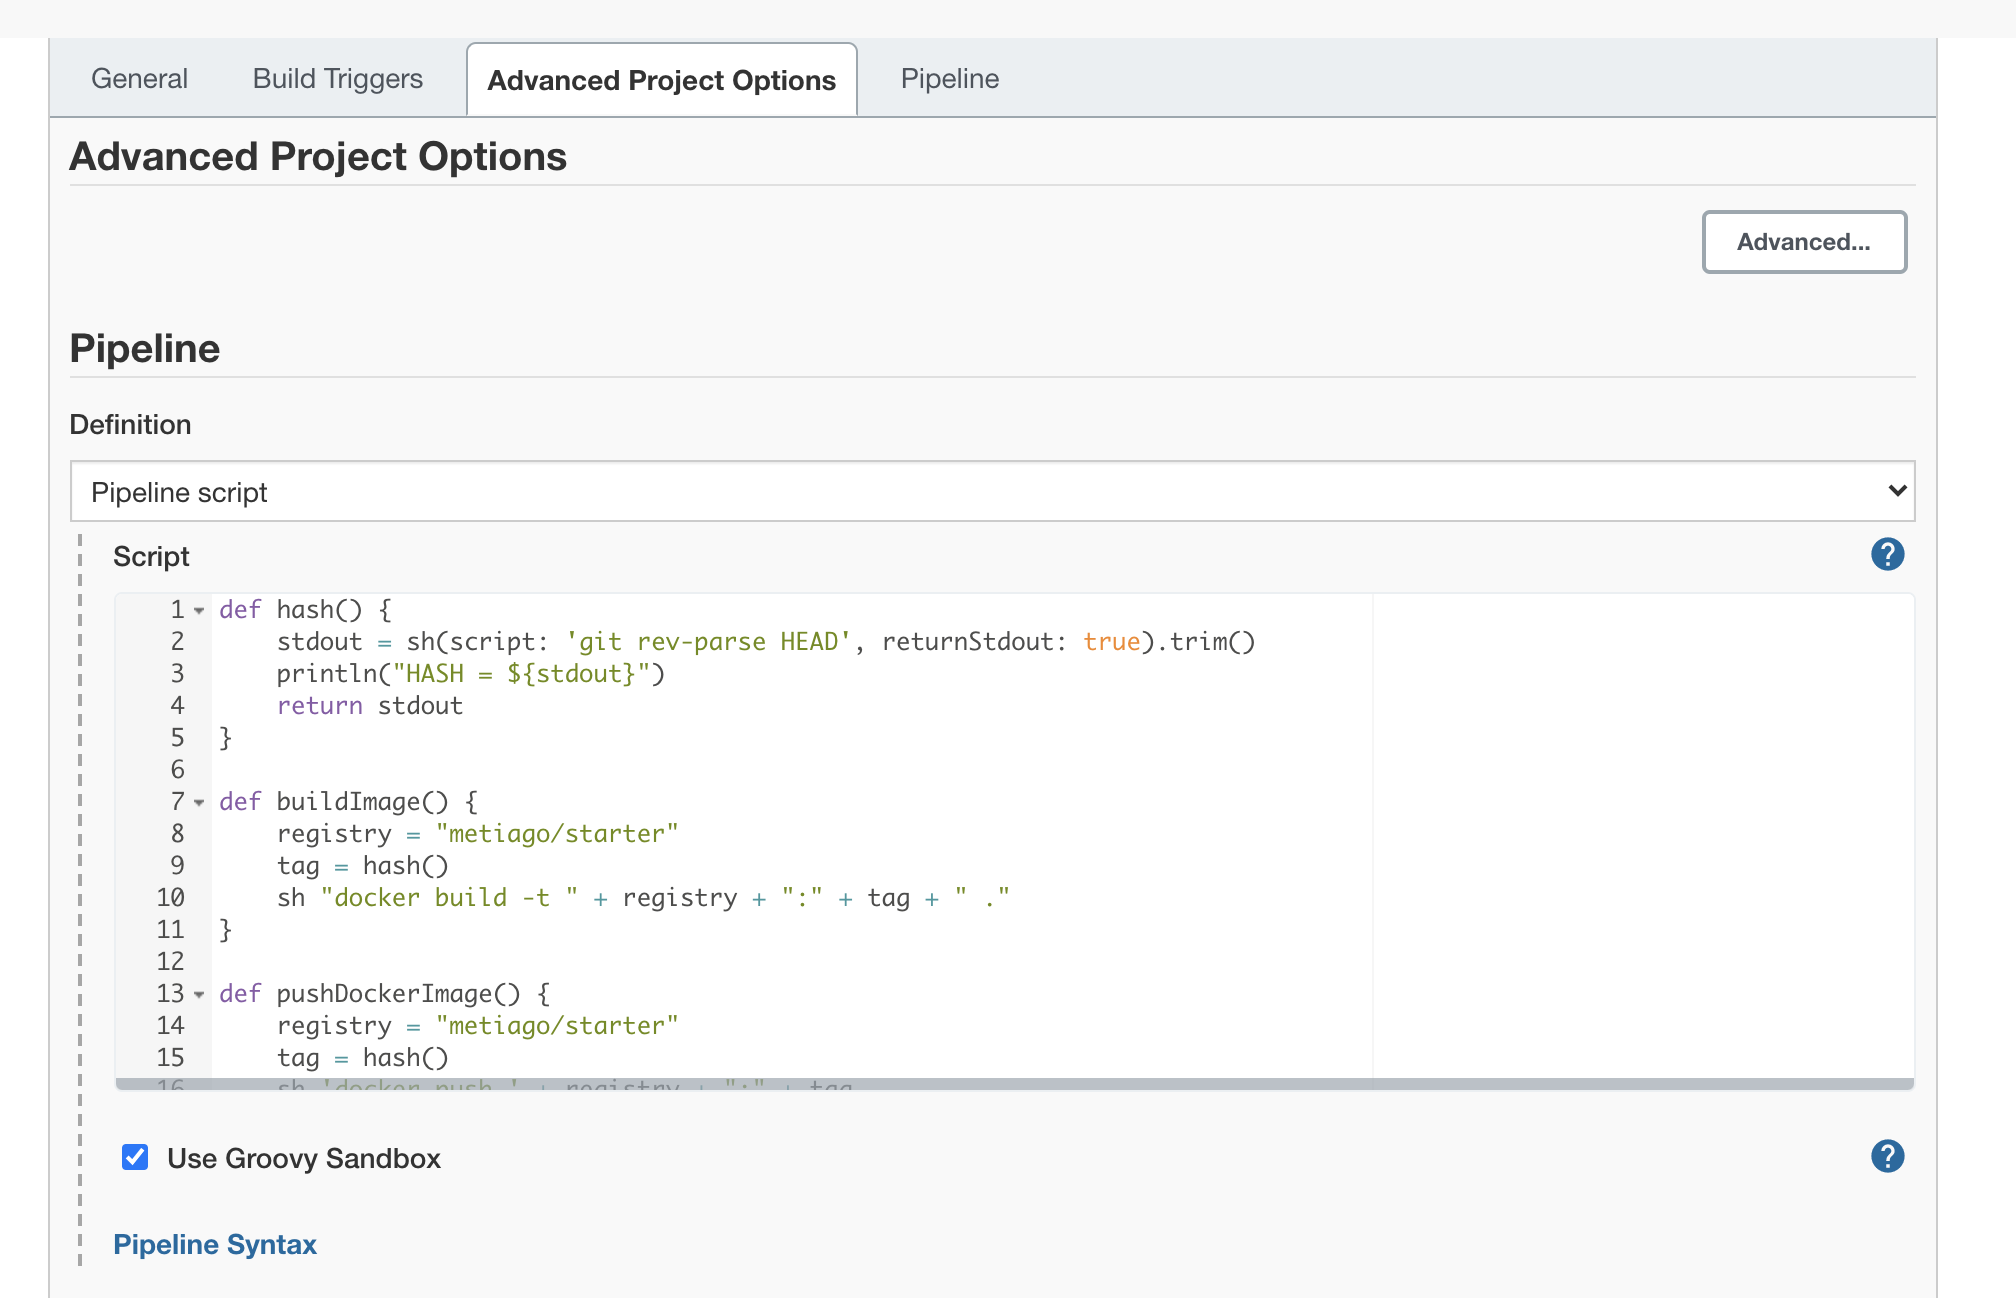Click the script editor bottom resize bar
The height and width of the screenshot is (1298, 2016).
point(1014,1084)
